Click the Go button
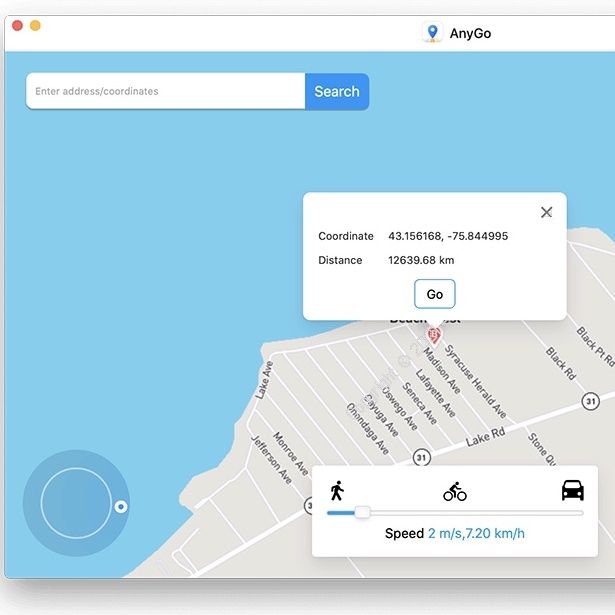 coord(435,294)
